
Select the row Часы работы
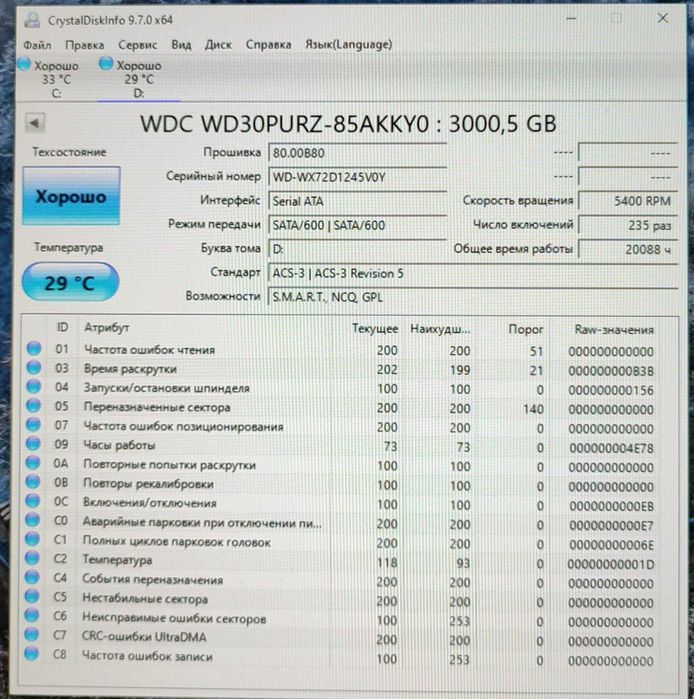341,446
